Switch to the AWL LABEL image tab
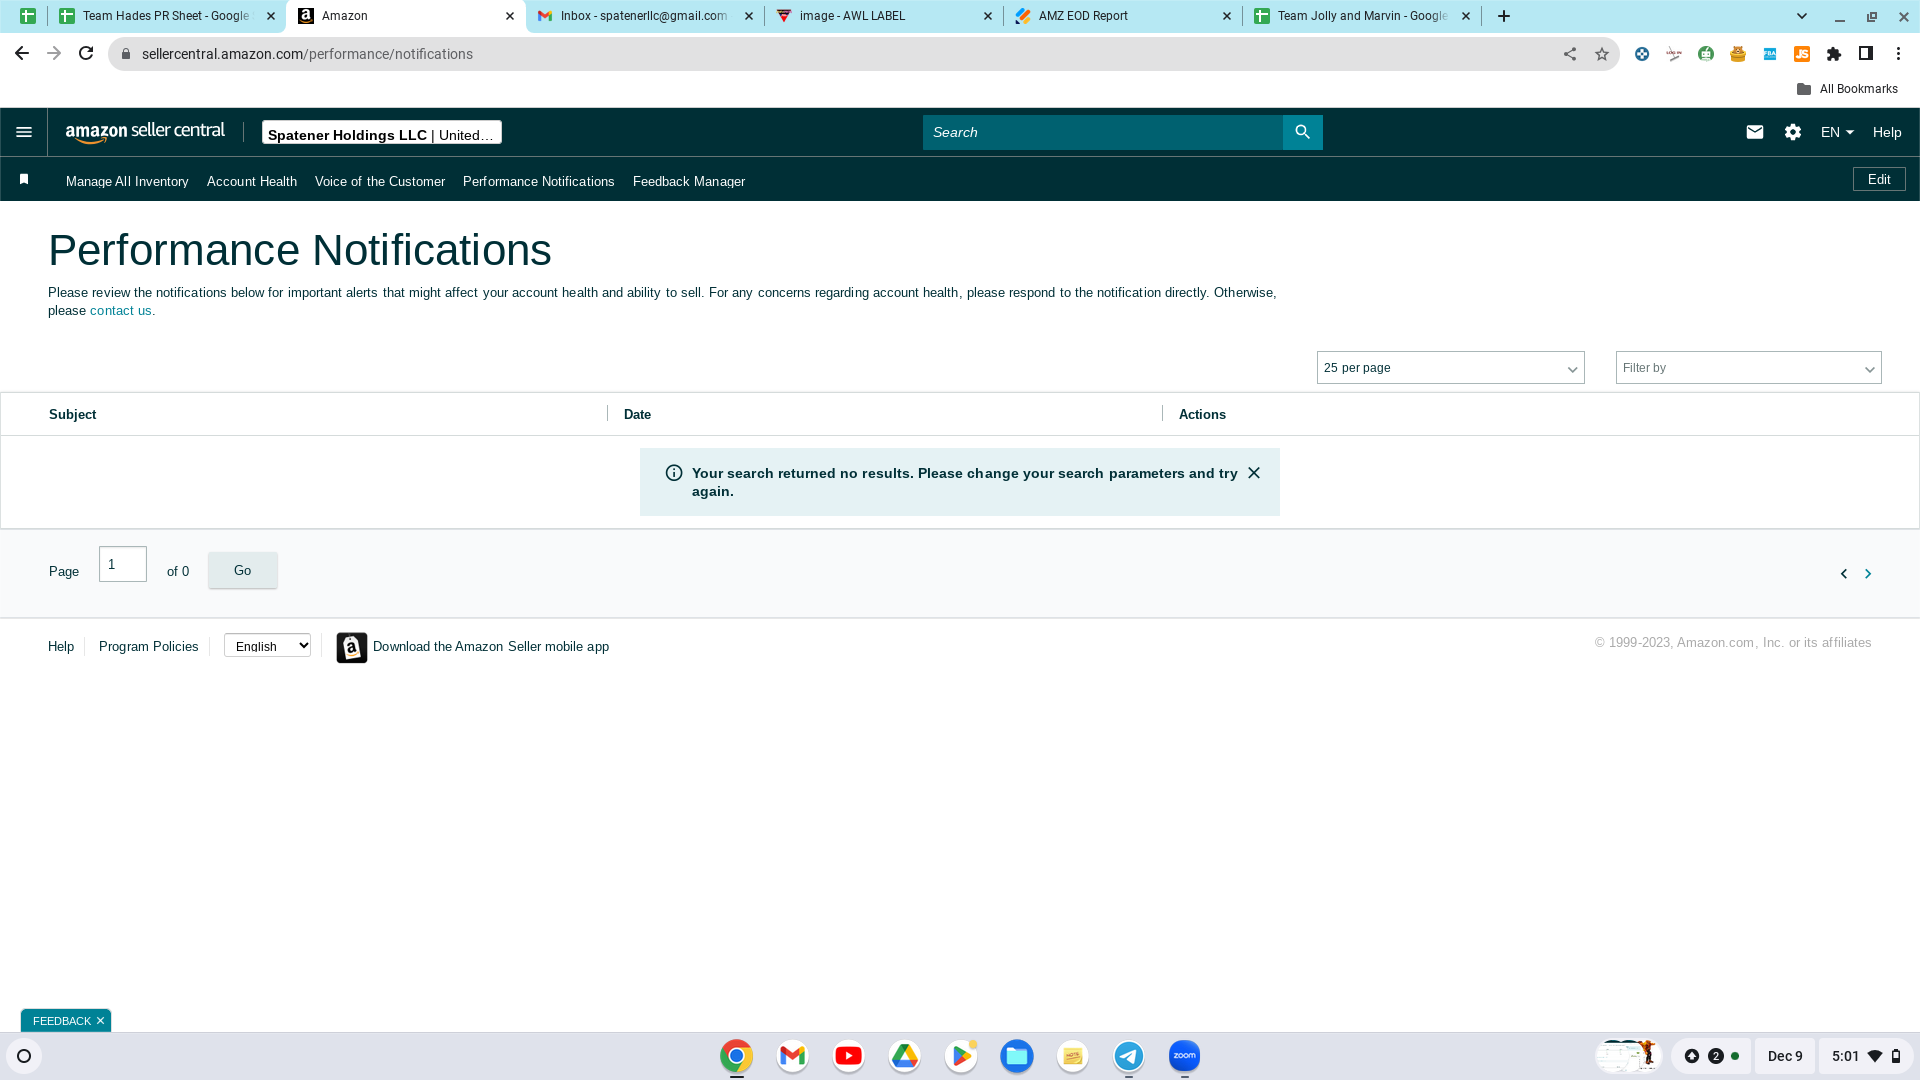1920x1080 pixels. (x=882, y=16)
